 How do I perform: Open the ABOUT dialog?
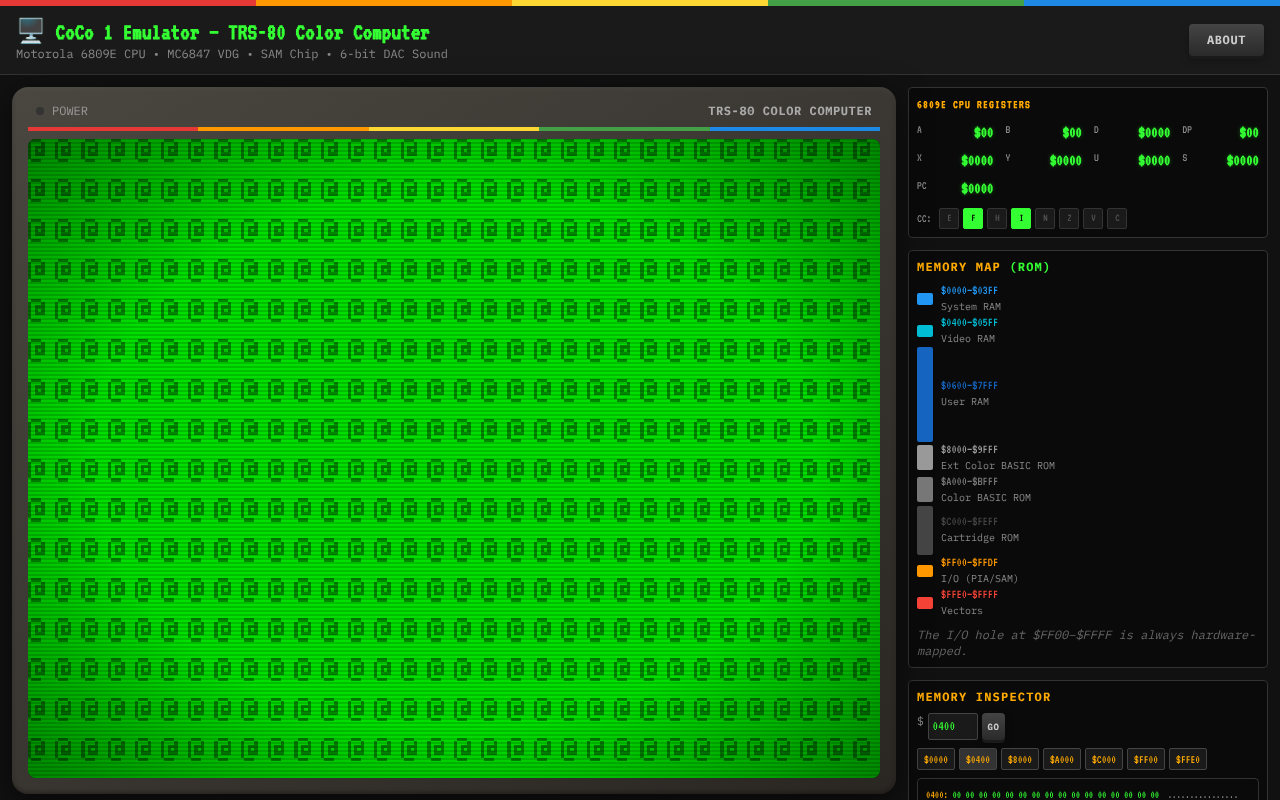pyautogui.click(x=1226, y=40)
